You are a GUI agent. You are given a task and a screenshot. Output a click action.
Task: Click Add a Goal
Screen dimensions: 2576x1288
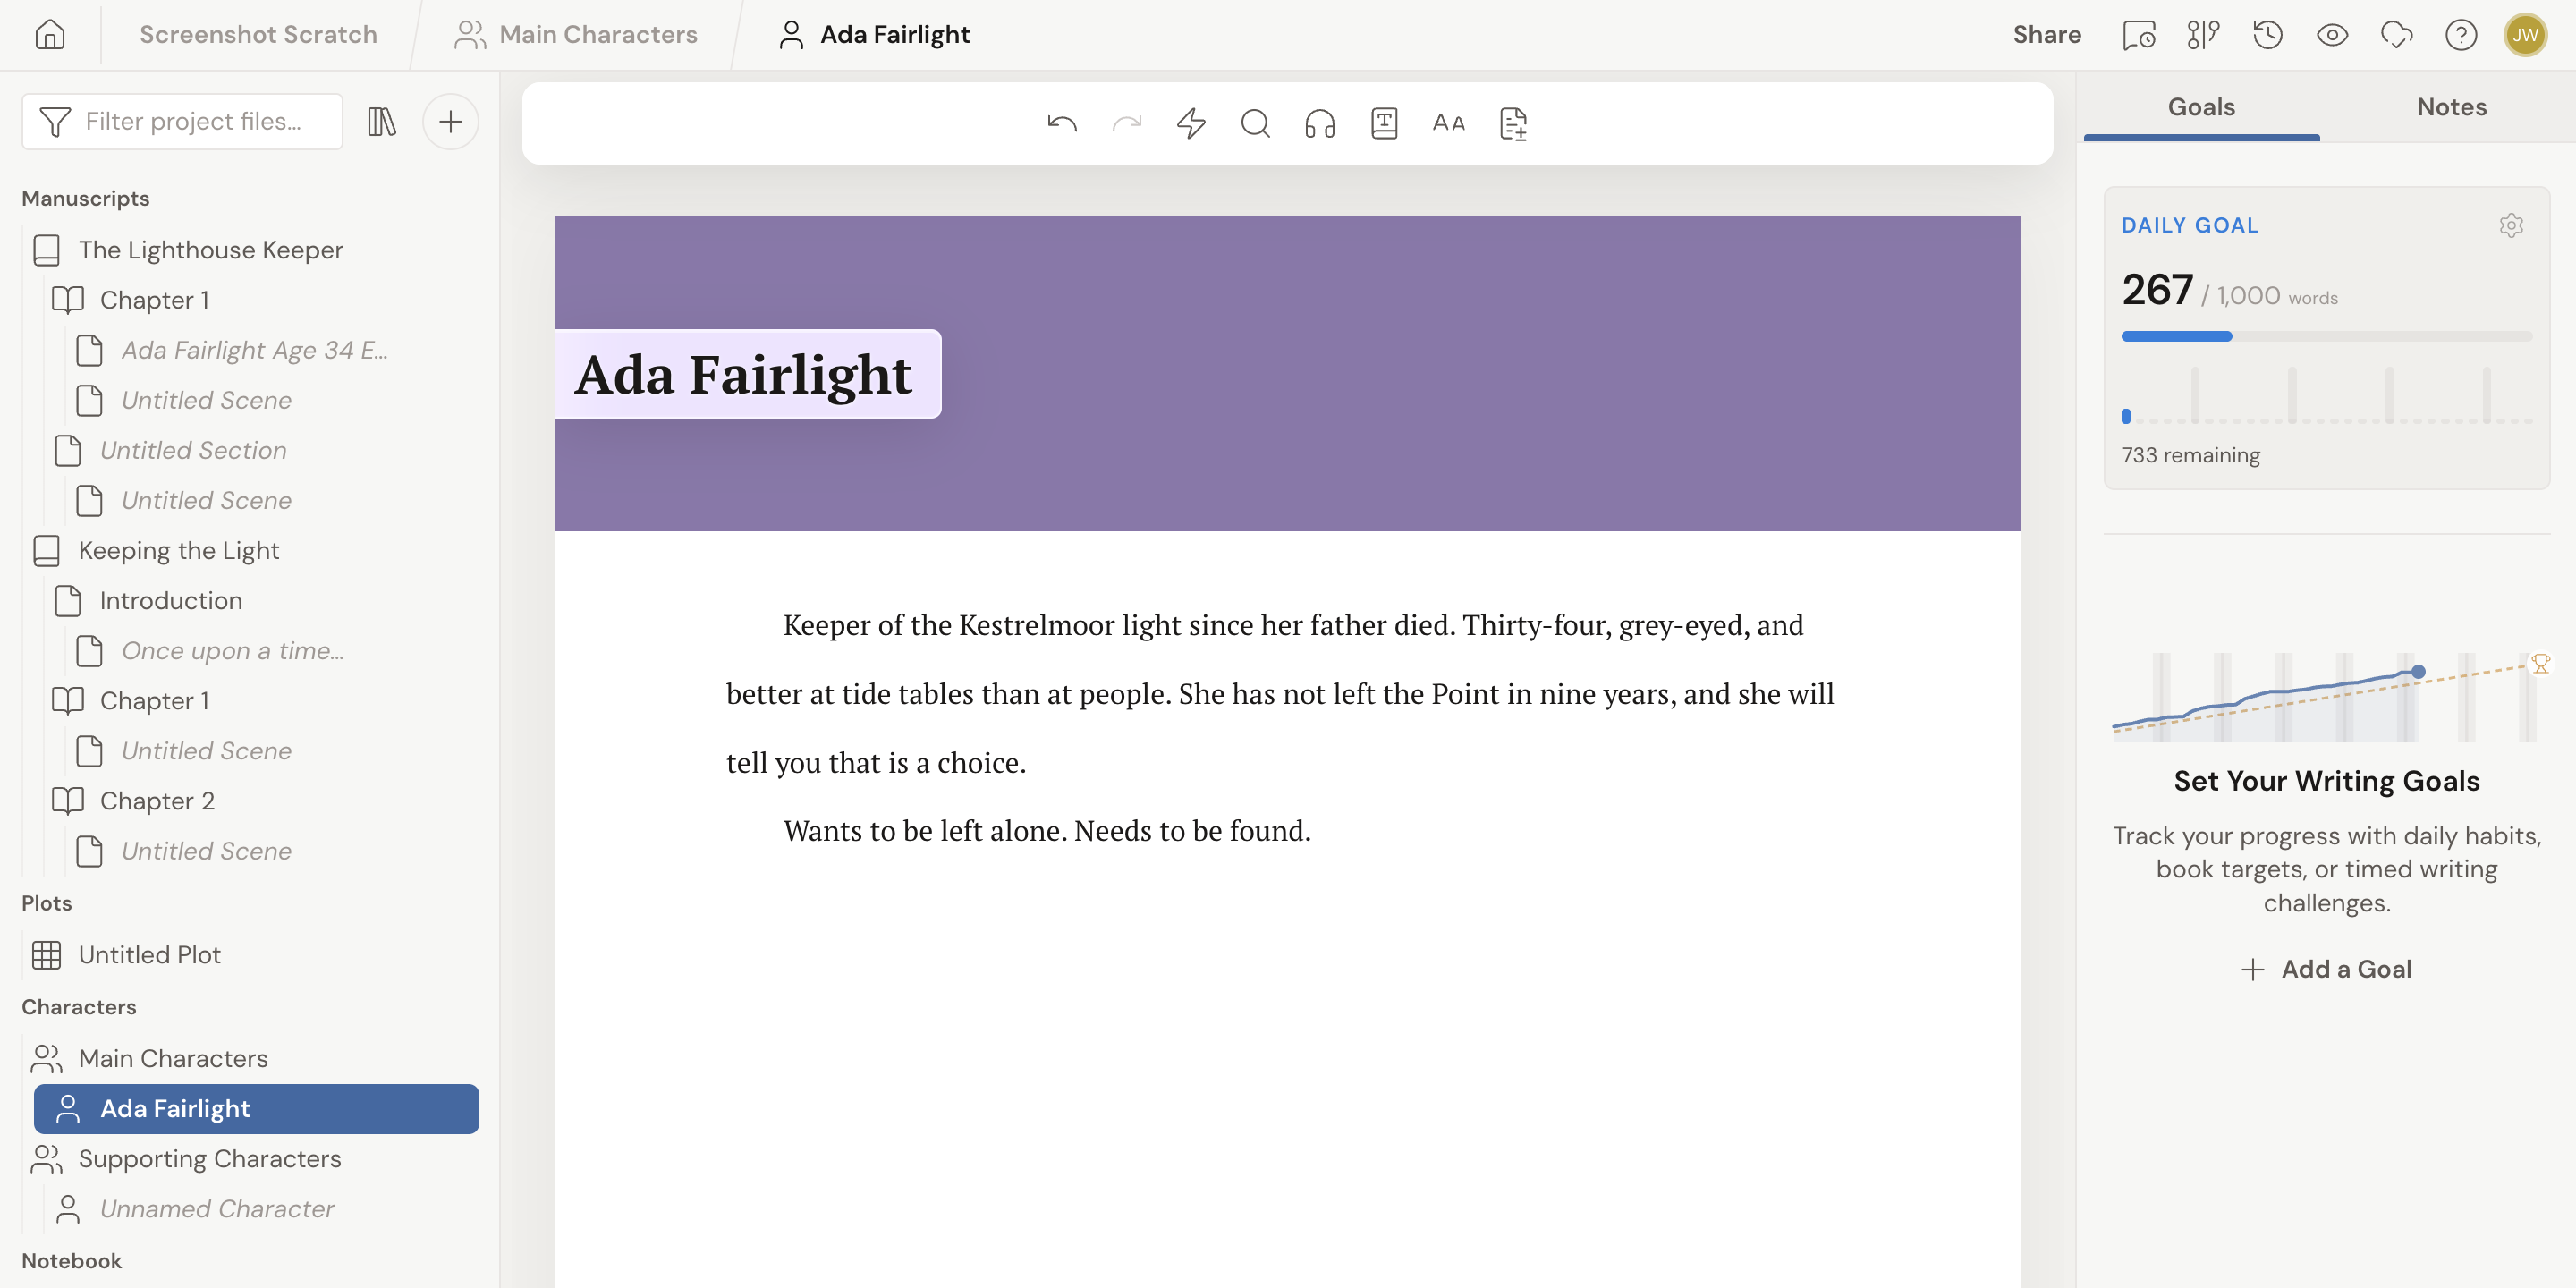click(2326, 969)
